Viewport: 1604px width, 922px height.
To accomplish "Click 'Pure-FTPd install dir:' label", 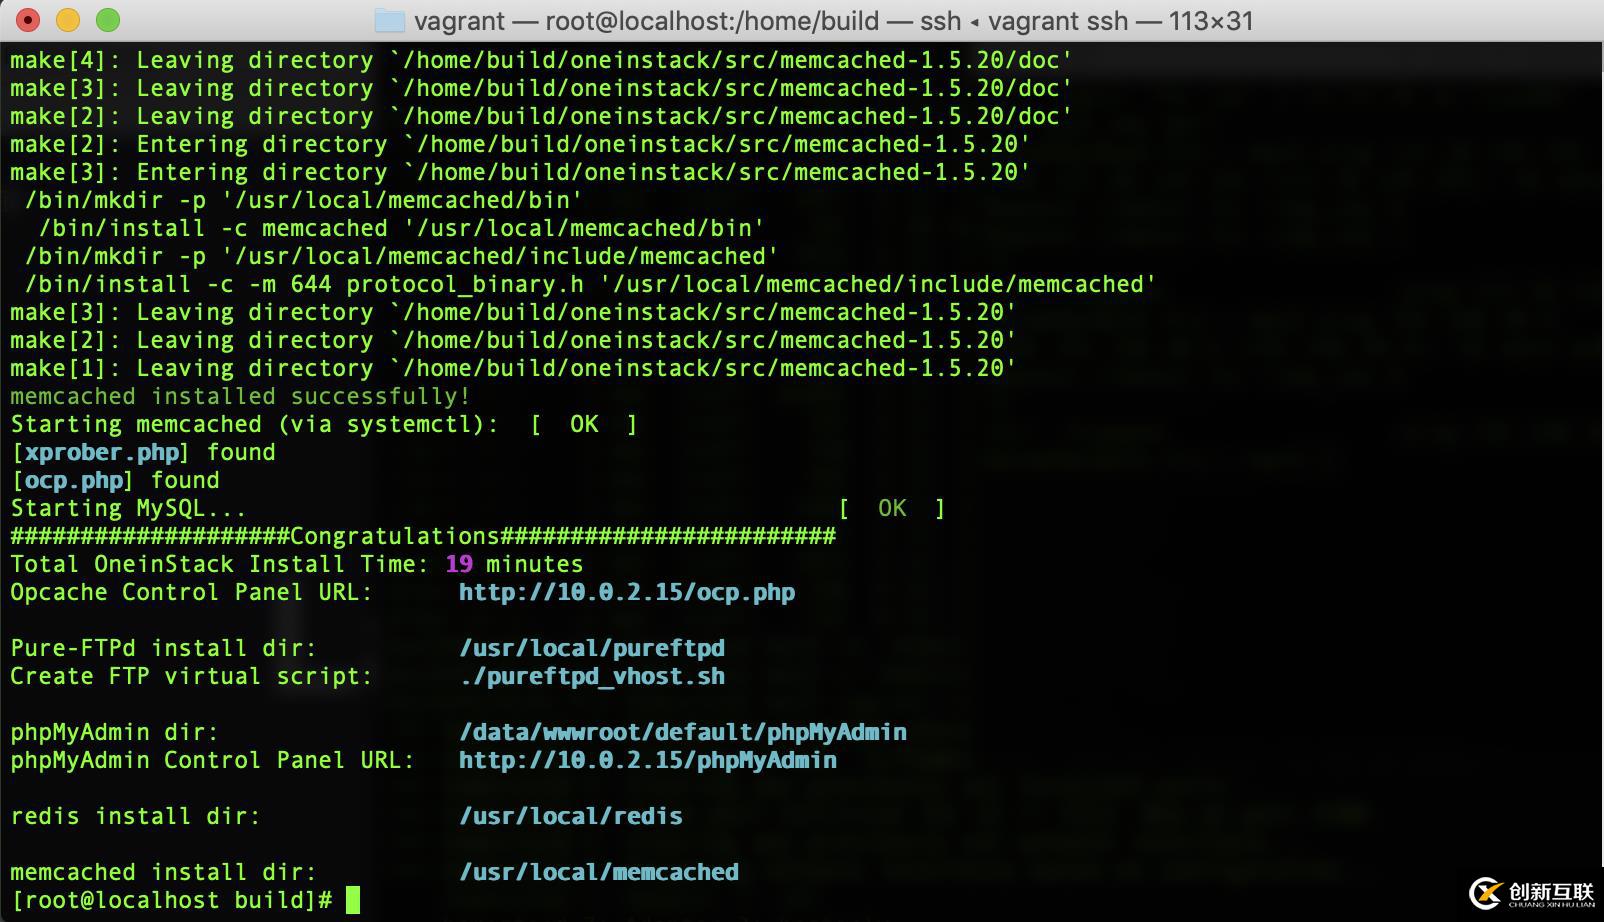I will click(163, 648).
